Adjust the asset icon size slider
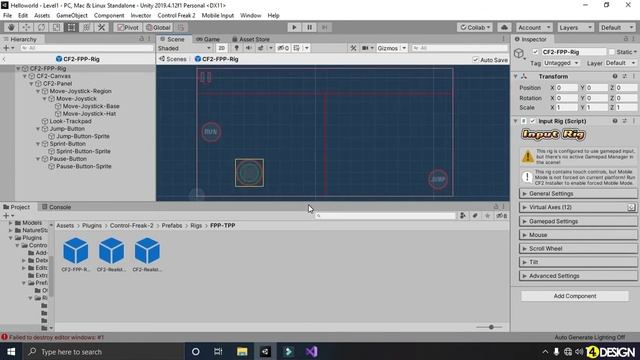The height and width of the screenshot is (360, 640). [490, 327]
